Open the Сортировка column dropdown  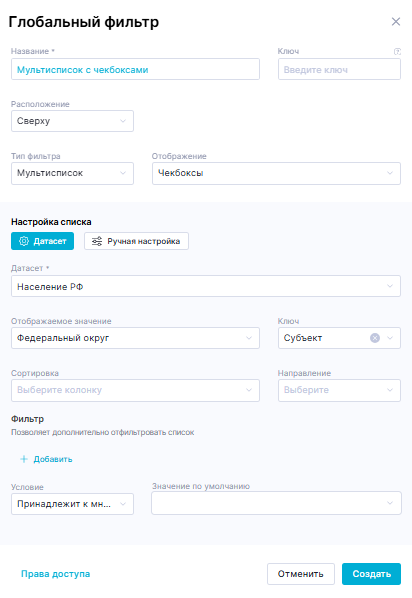click(135, 390)
